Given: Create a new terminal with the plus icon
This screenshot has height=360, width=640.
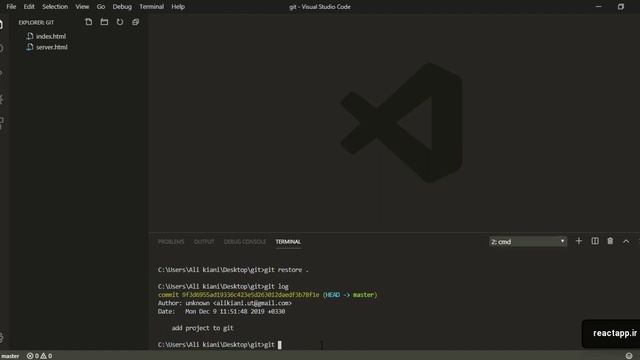Looking at the screenshot, I should [579, 241].
